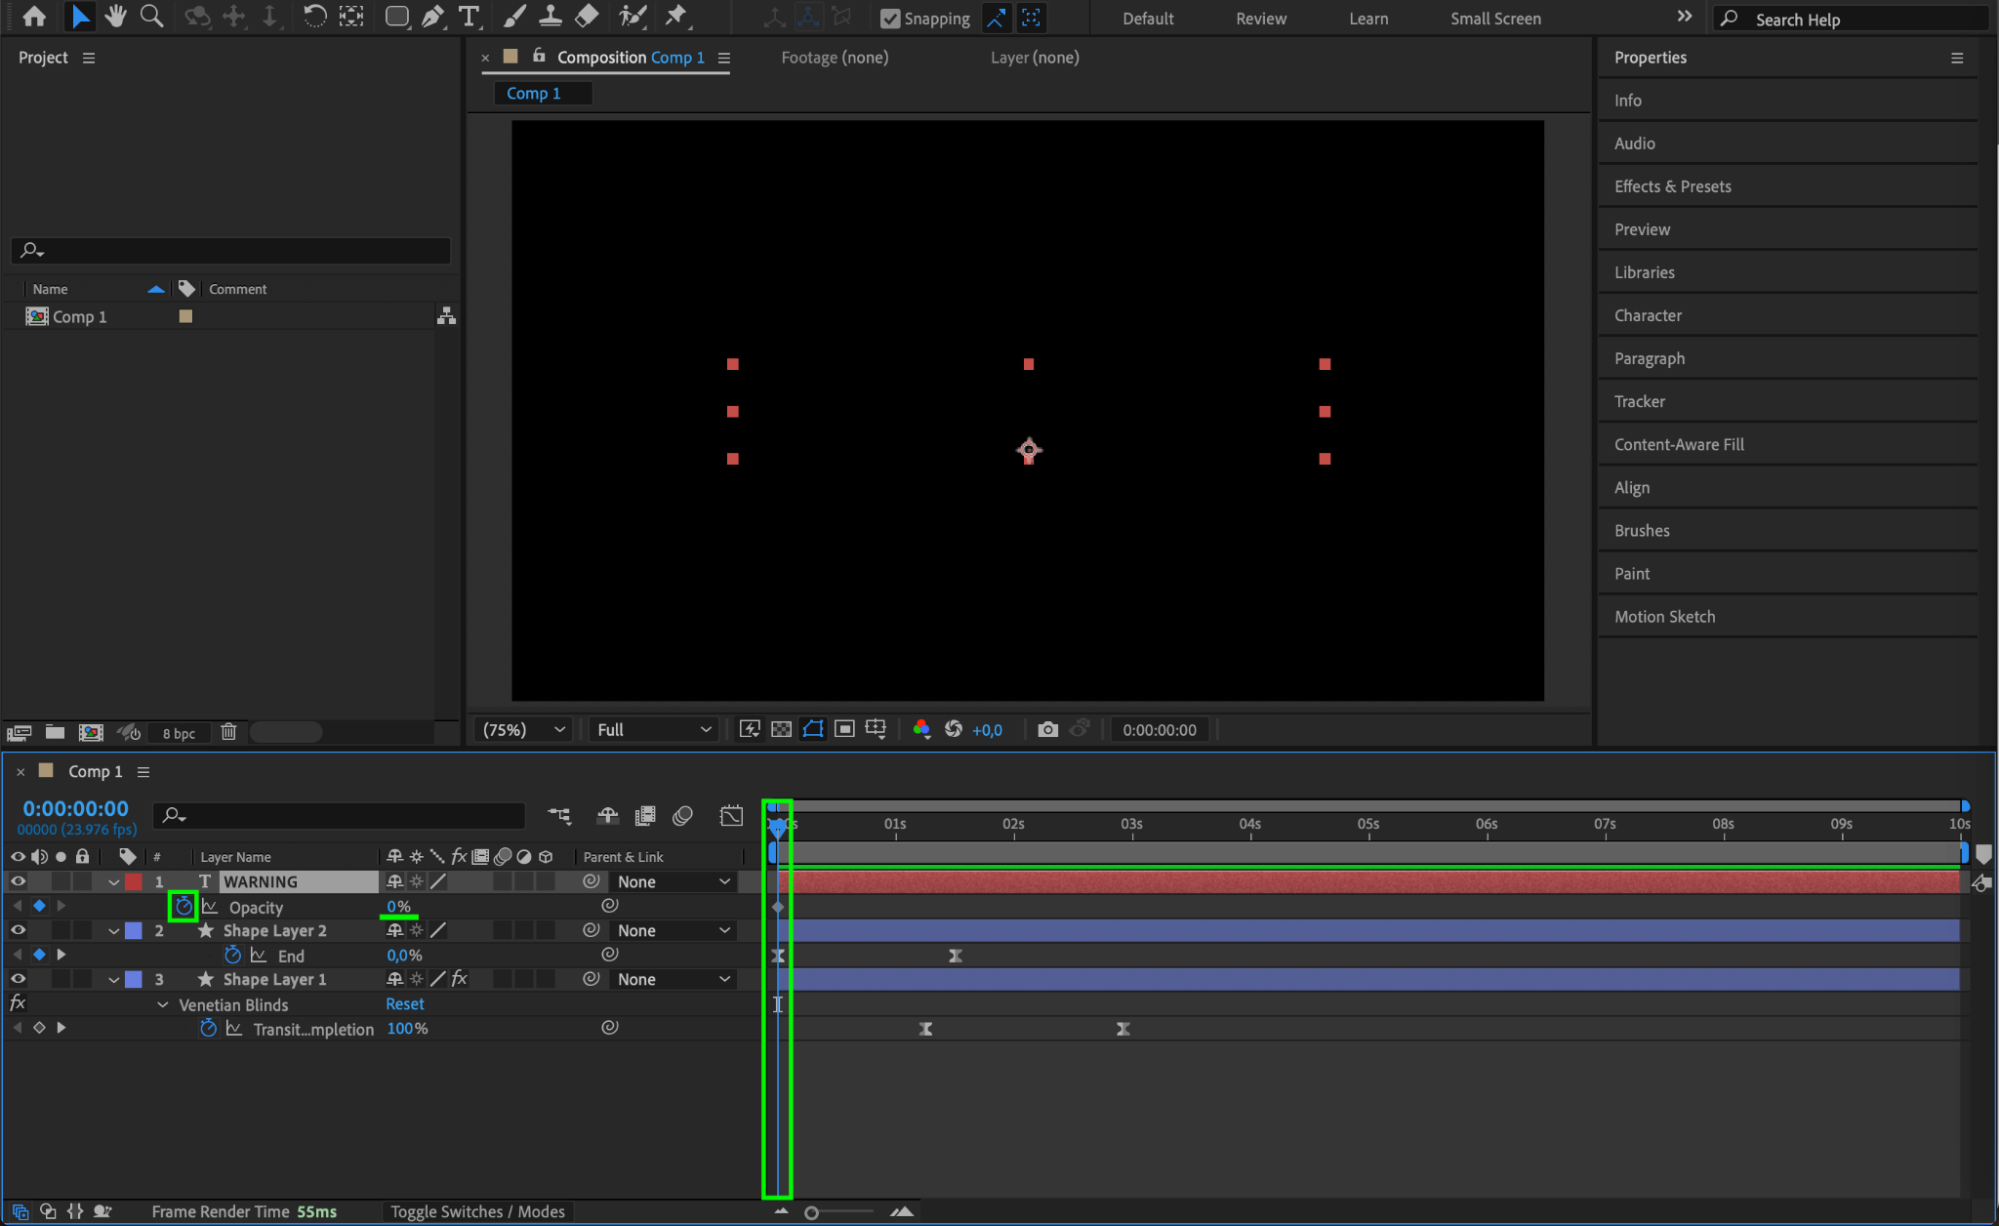Hide the WARNING layer with eye icon
The width and height of the screenshot is (1999, 1226).
point(18,881)
